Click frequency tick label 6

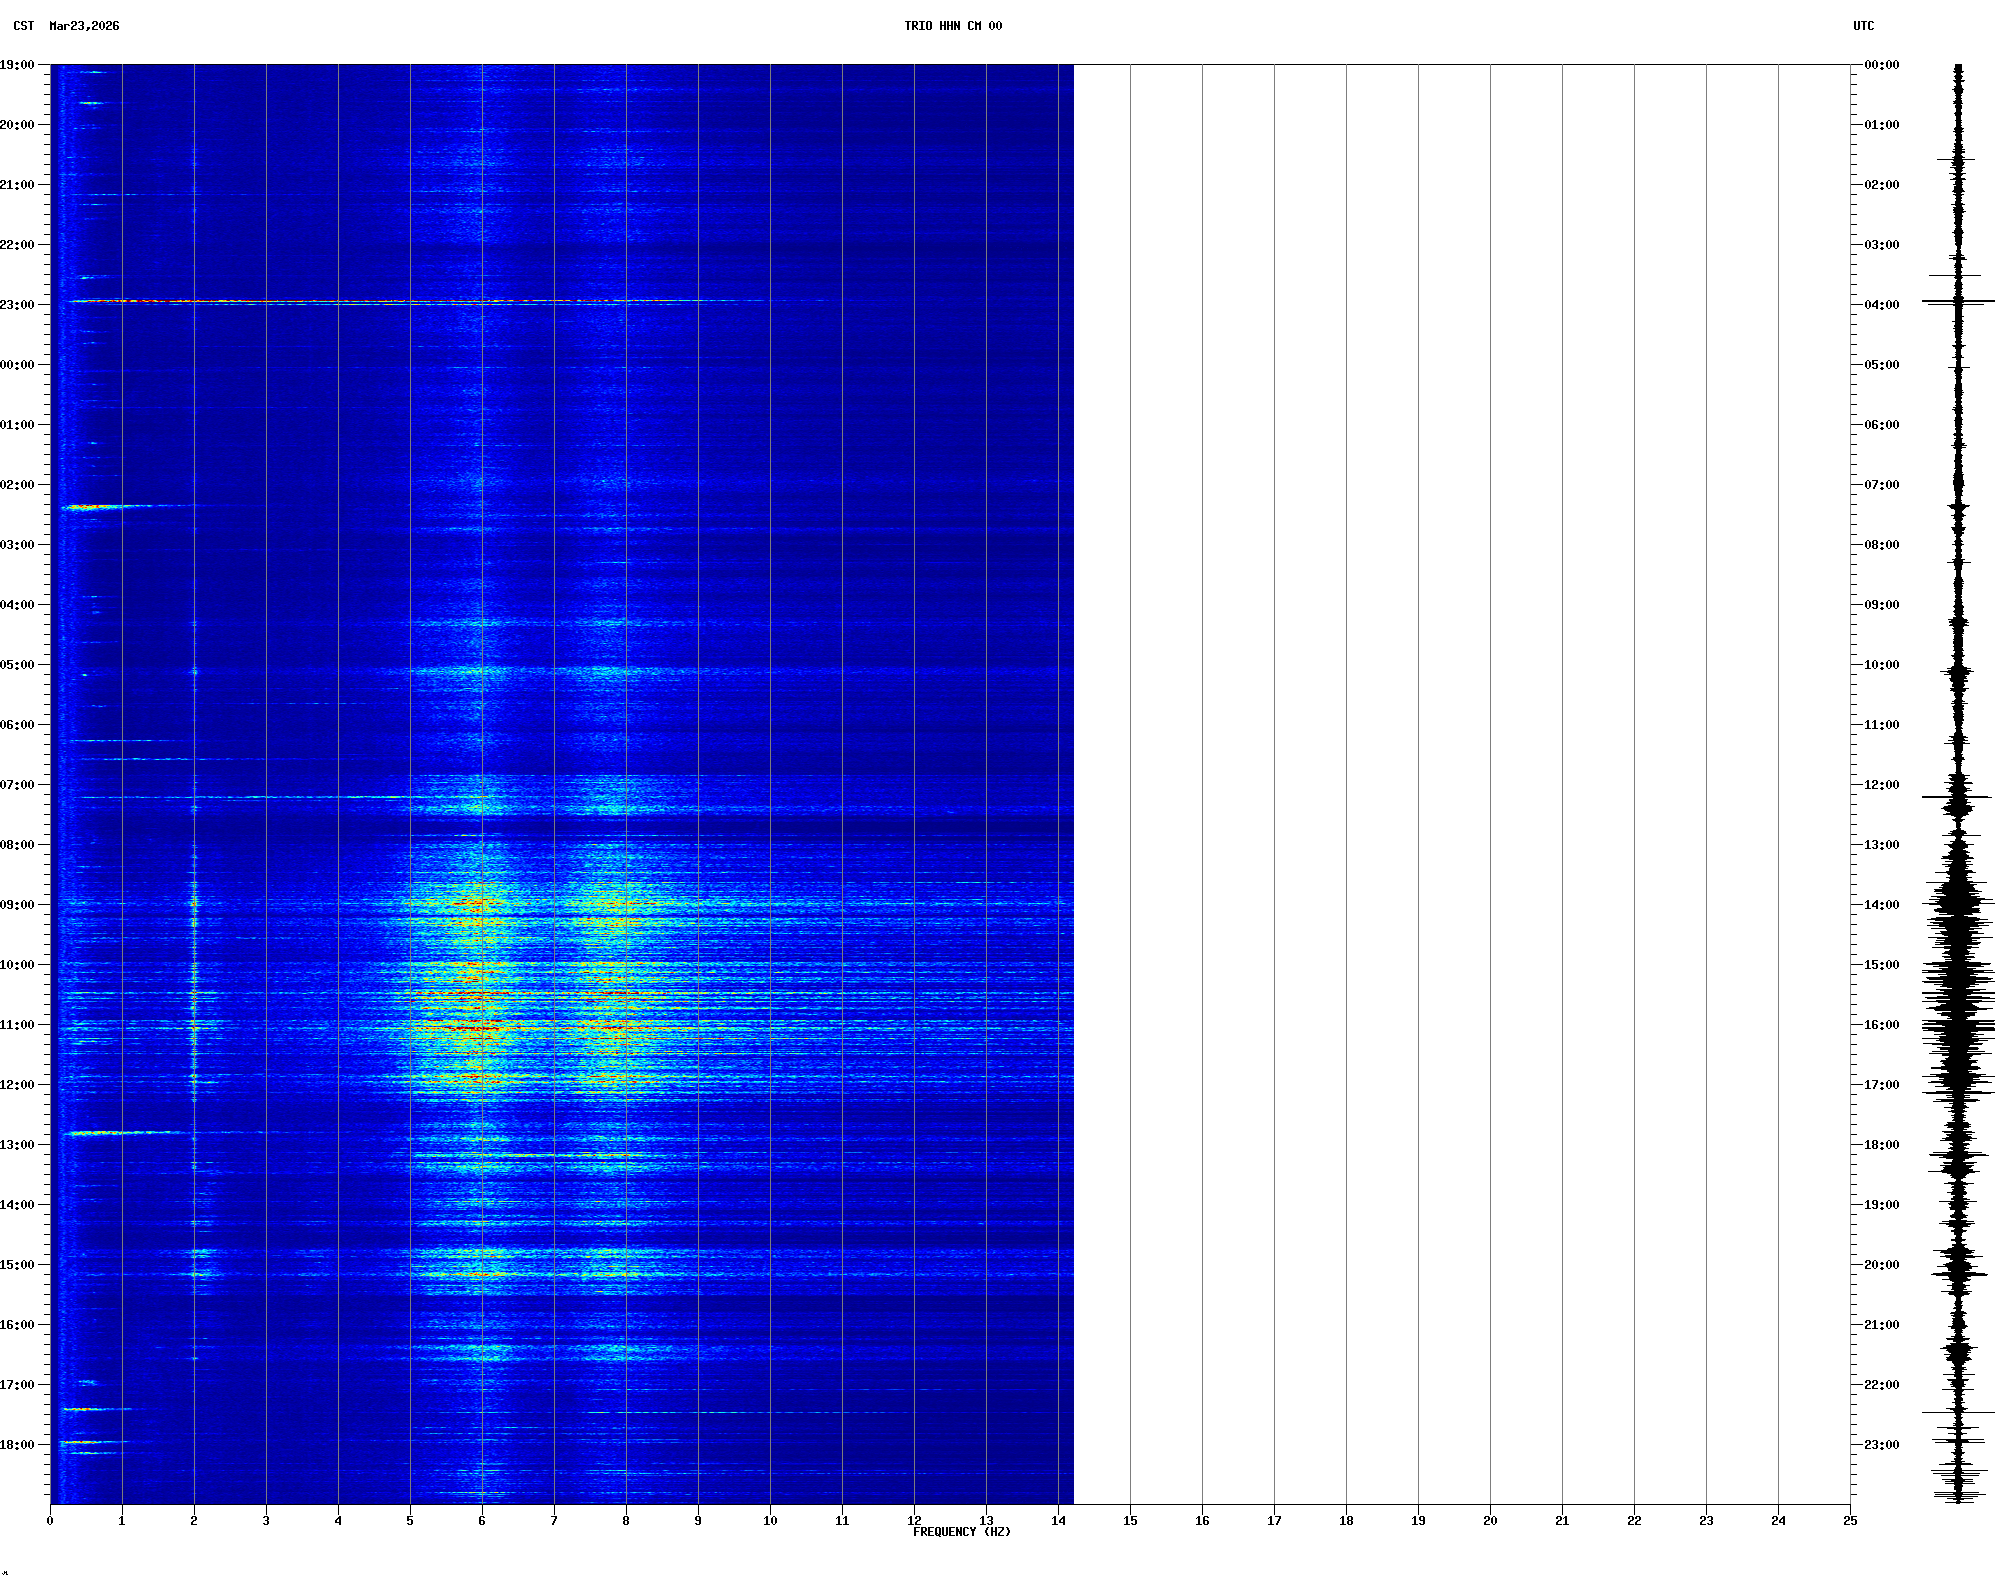pyautogui.click(x=482, y=1521)
